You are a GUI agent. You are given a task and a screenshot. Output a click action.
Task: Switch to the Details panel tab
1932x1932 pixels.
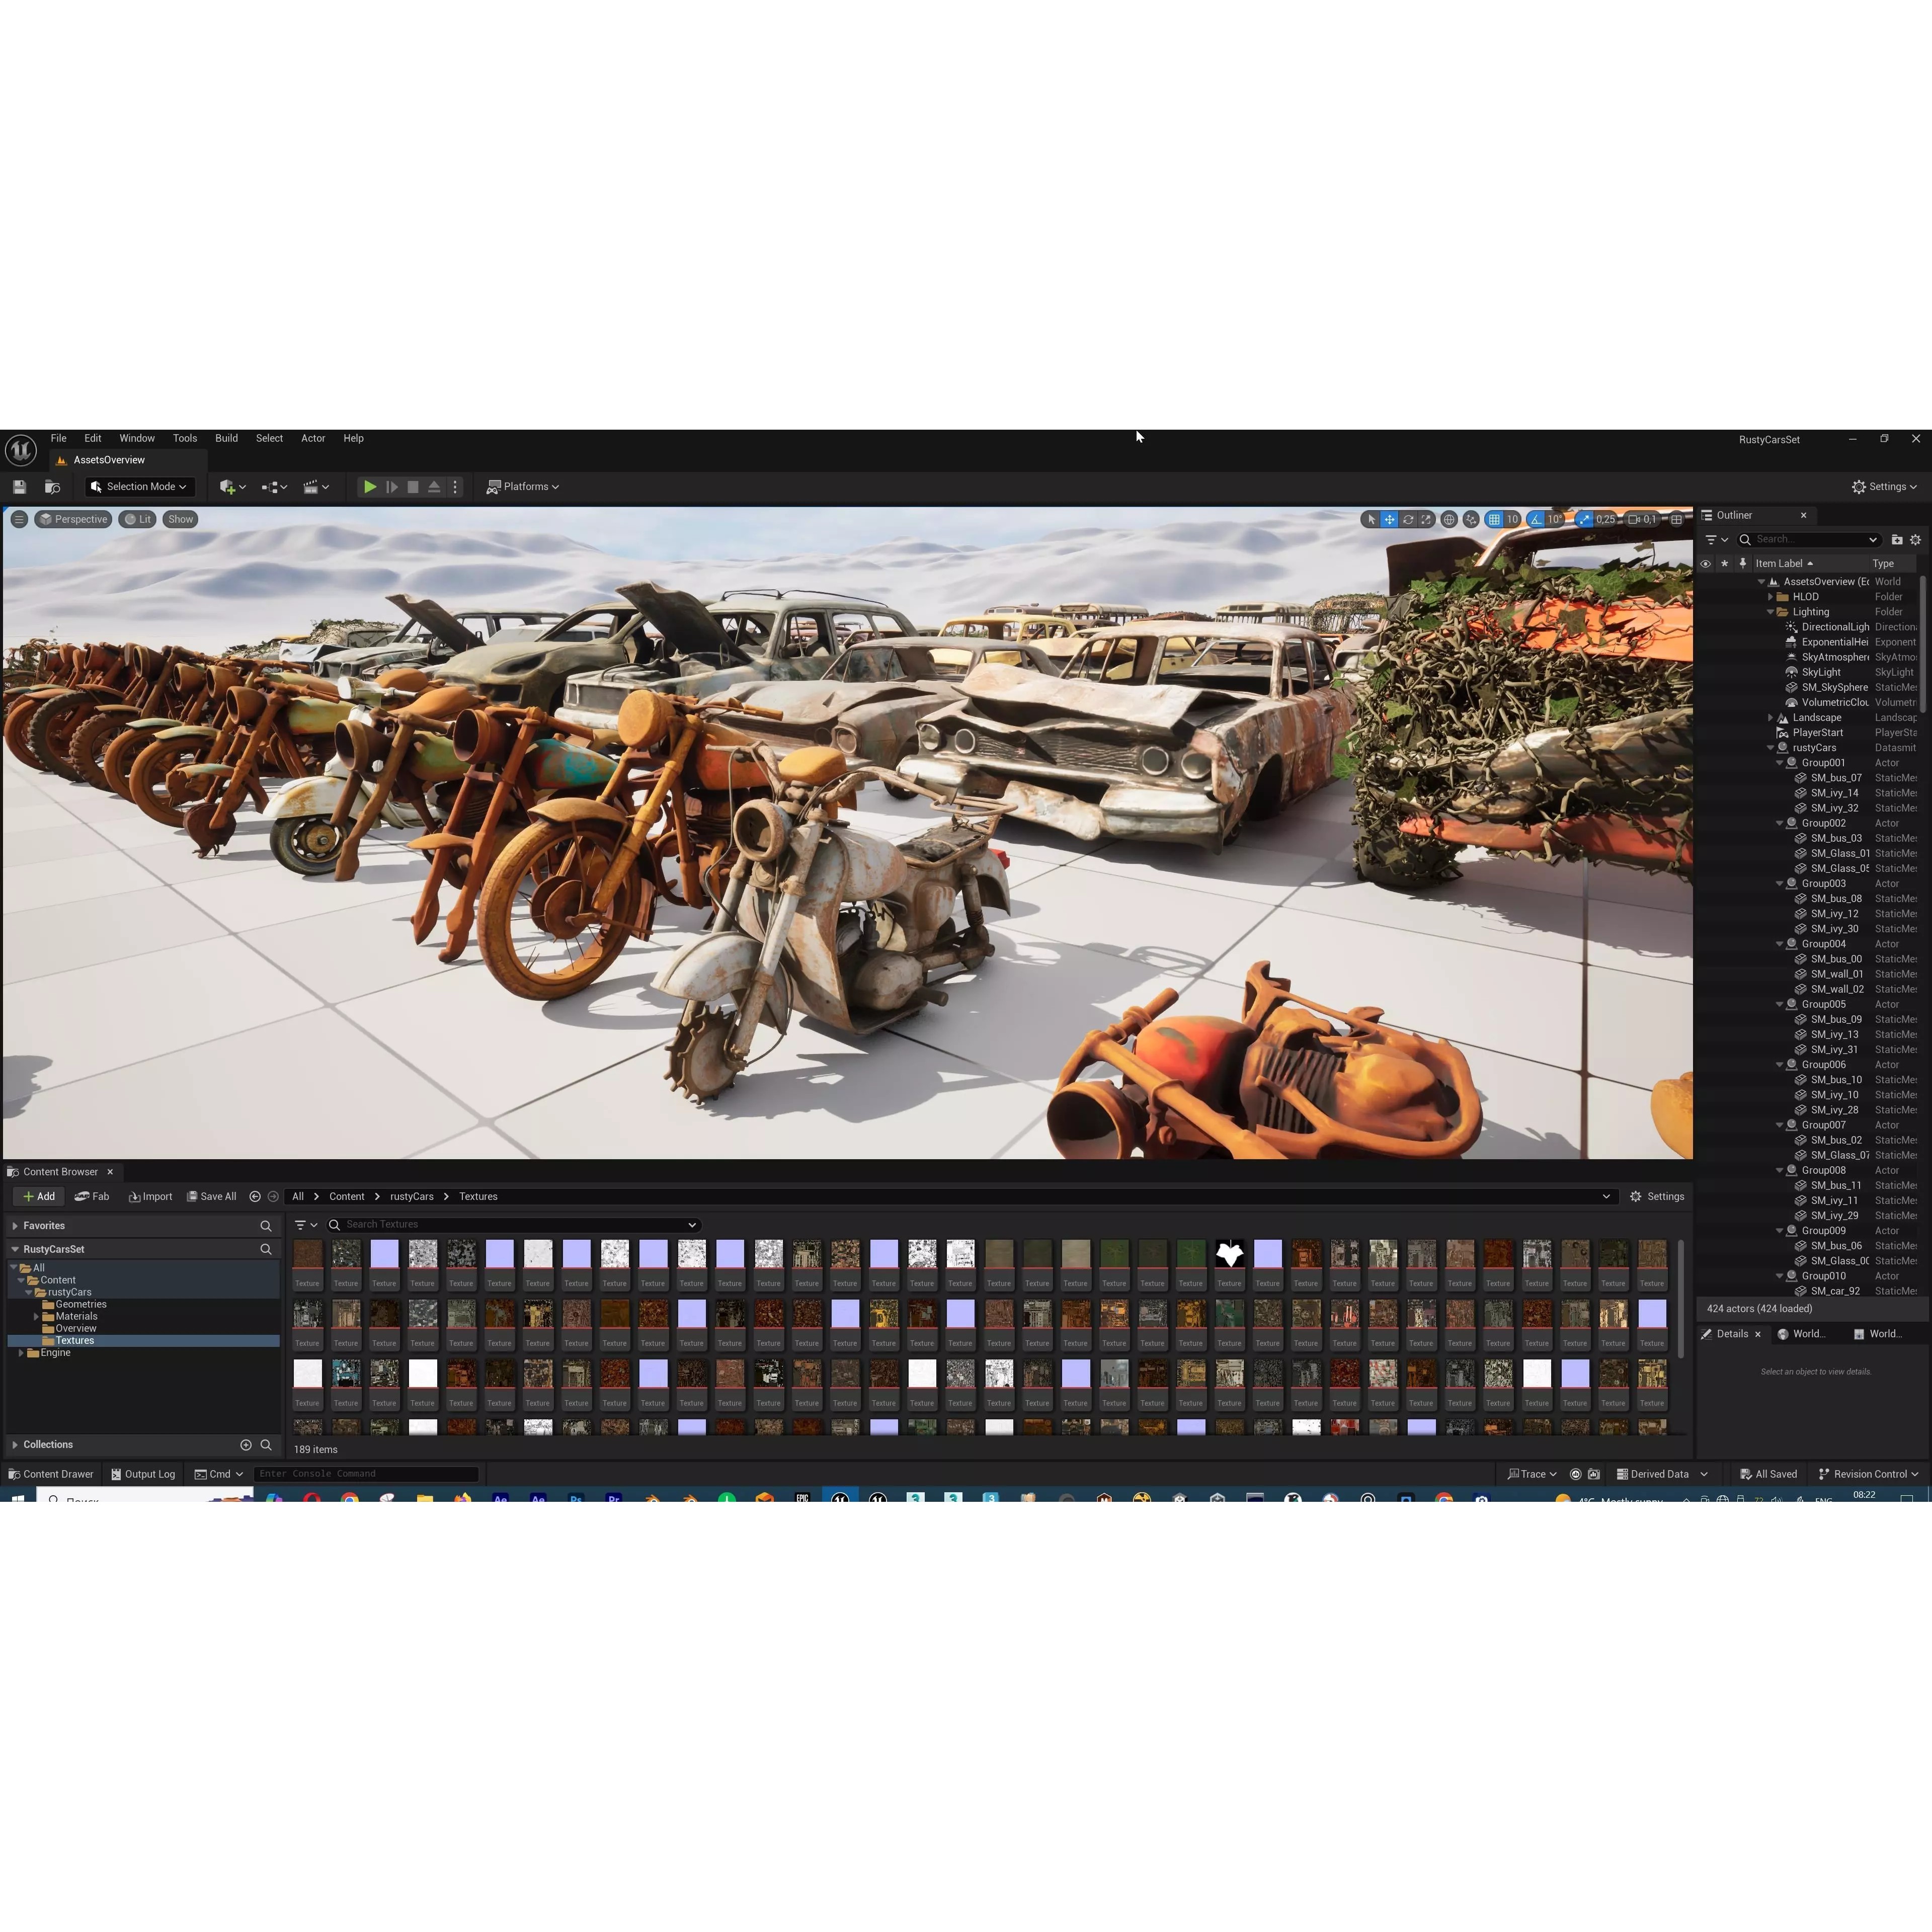click(x=1732, y=1334)
